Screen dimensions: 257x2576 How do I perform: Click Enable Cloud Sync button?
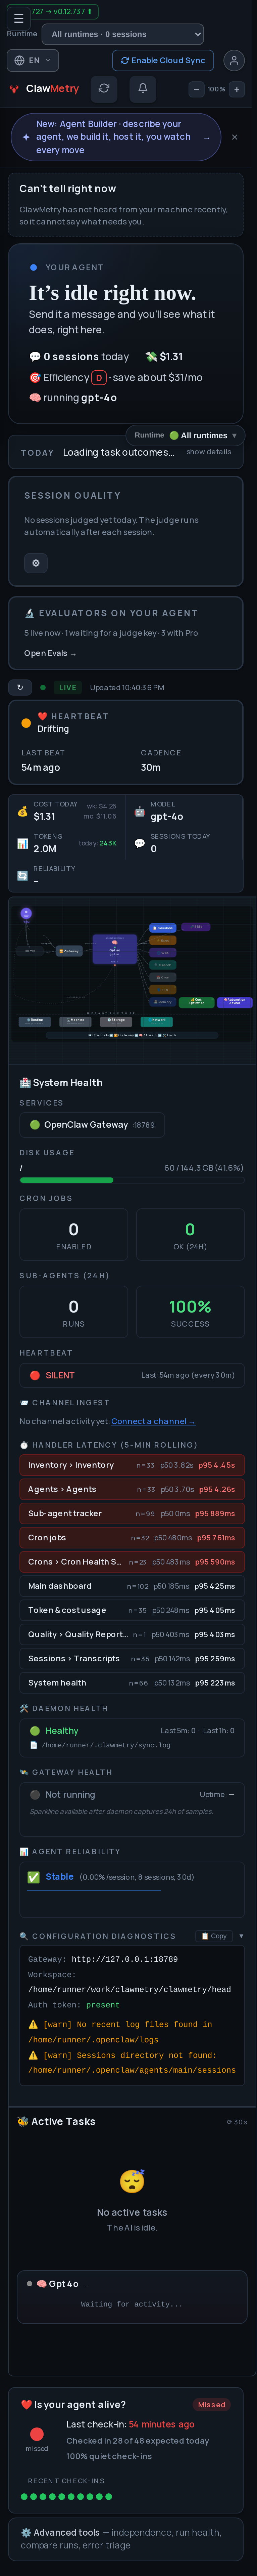point(163,60)
